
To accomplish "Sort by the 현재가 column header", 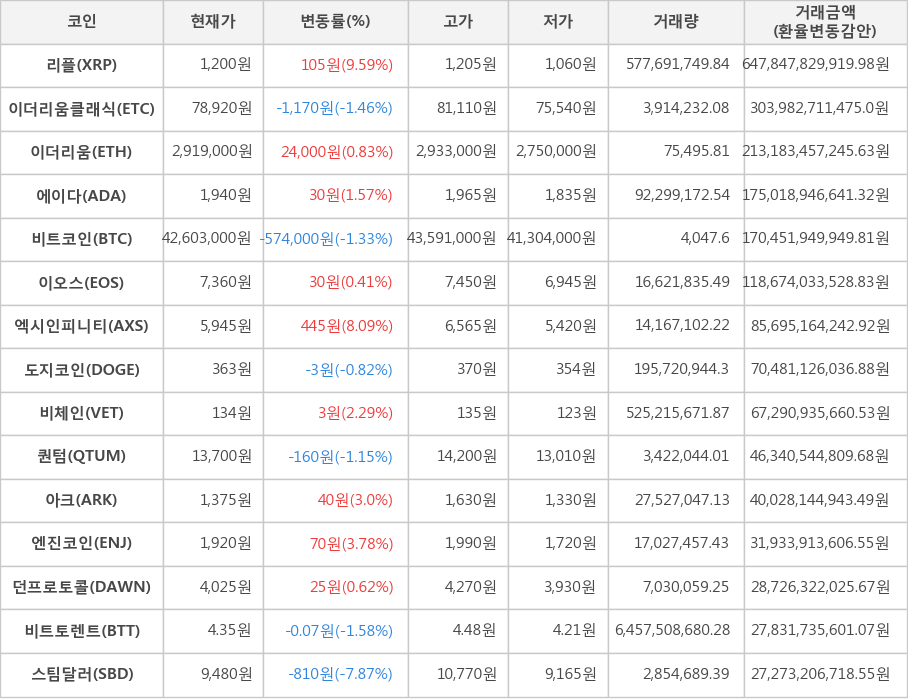I will (213, 22).
